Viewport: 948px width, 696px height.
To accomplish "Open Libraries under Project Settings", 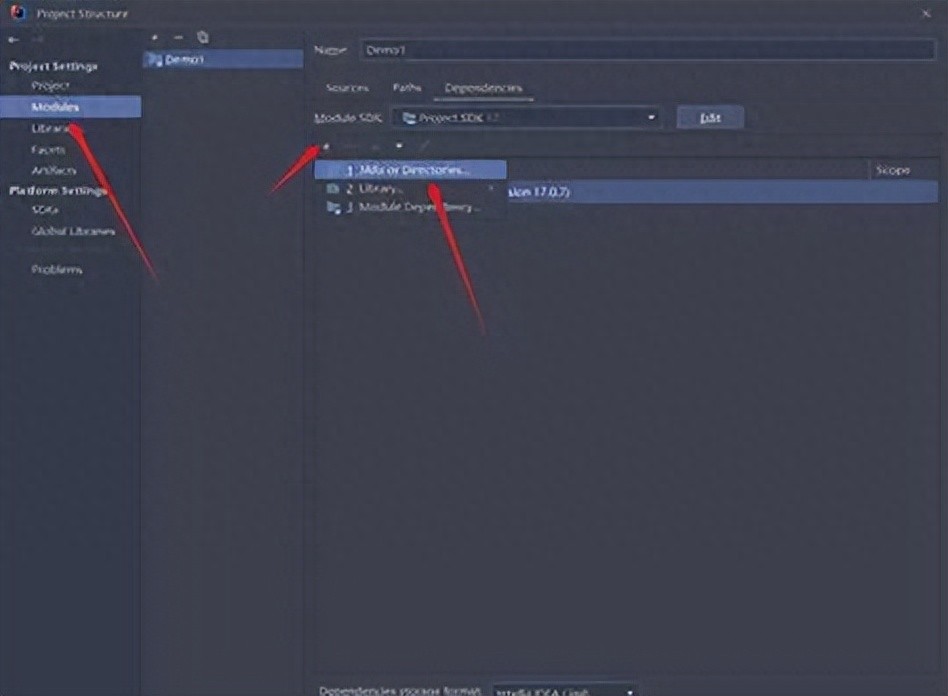I will pos(52,128).
